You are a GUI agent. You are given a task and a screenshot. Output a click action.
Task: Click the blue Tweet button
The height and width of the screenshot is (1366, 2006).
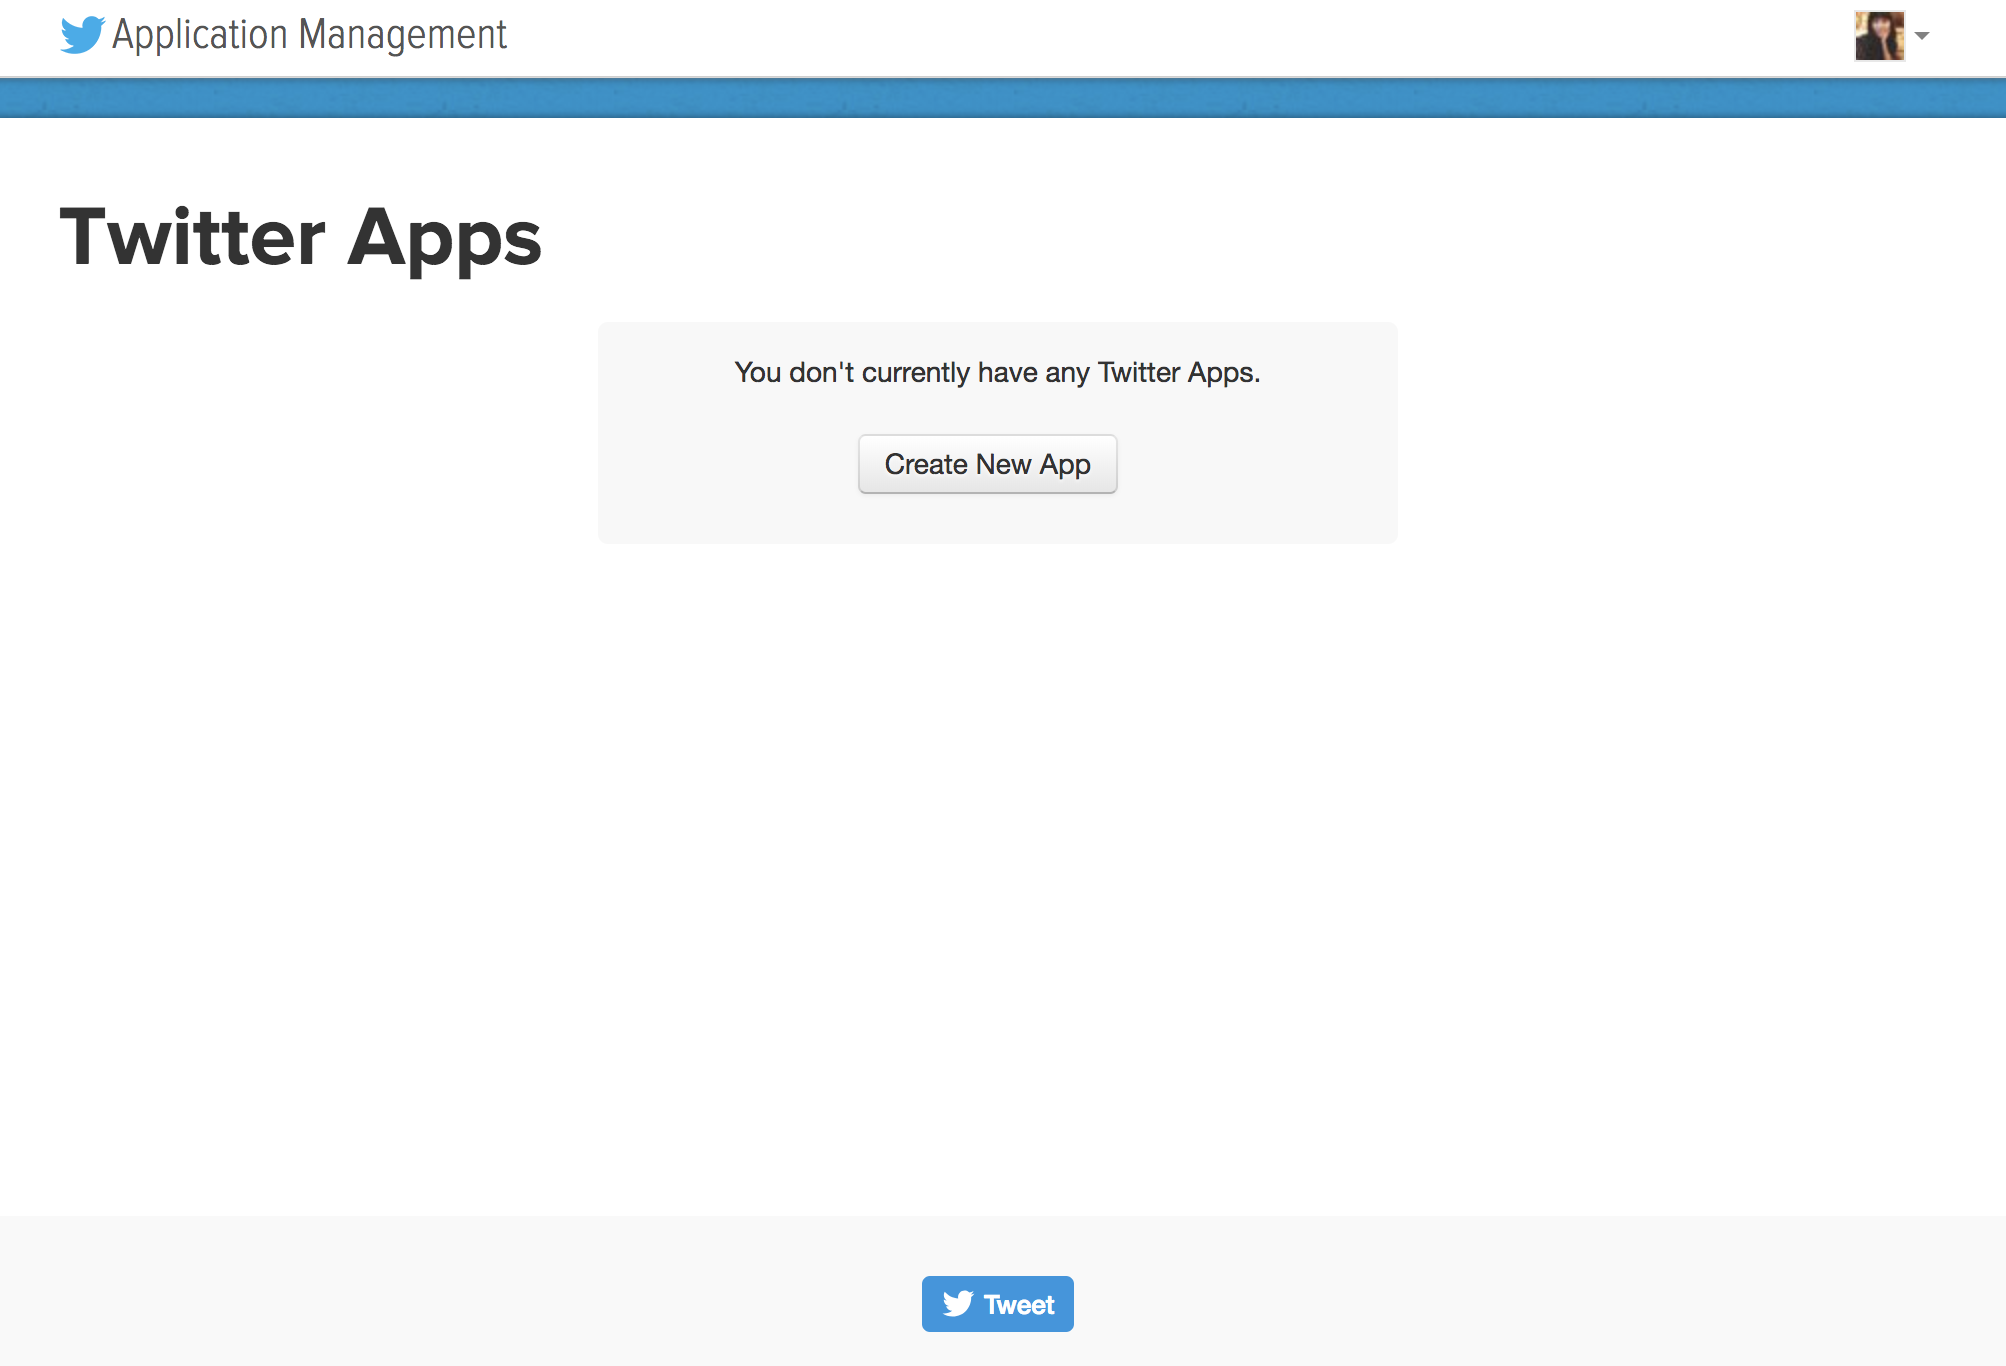click(x=997, y=1304)
